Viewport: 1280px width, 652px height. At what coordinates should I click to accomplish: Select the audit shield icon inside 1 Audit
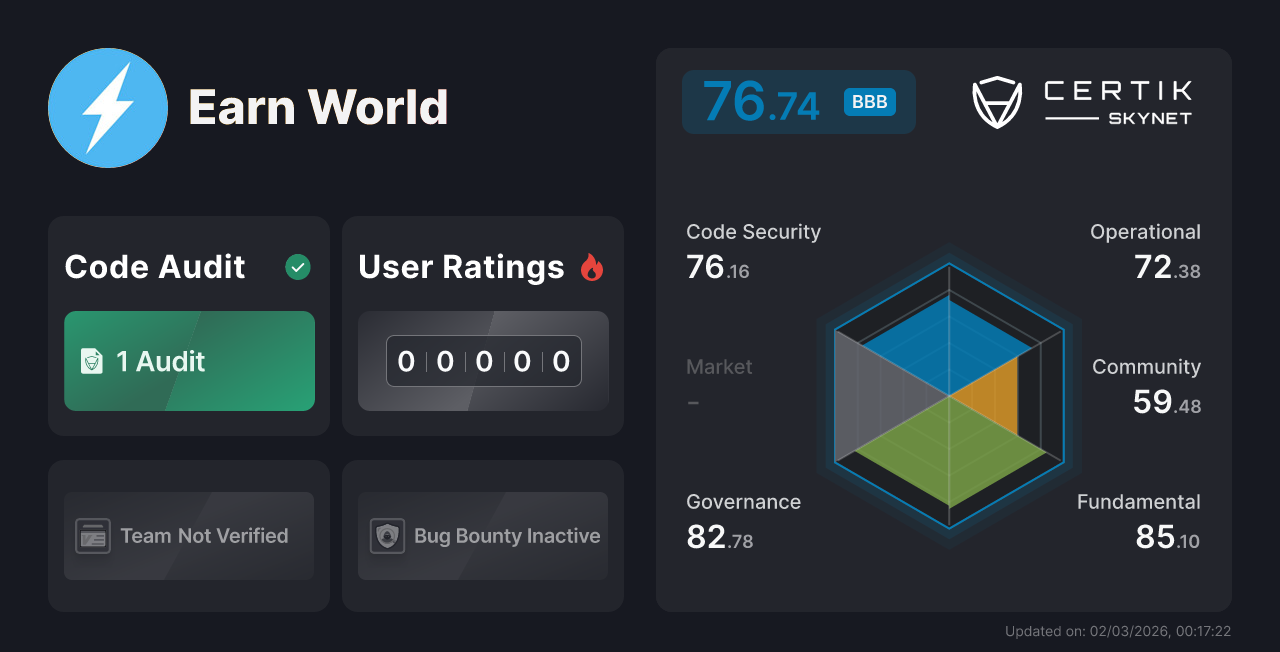[92, 362]
